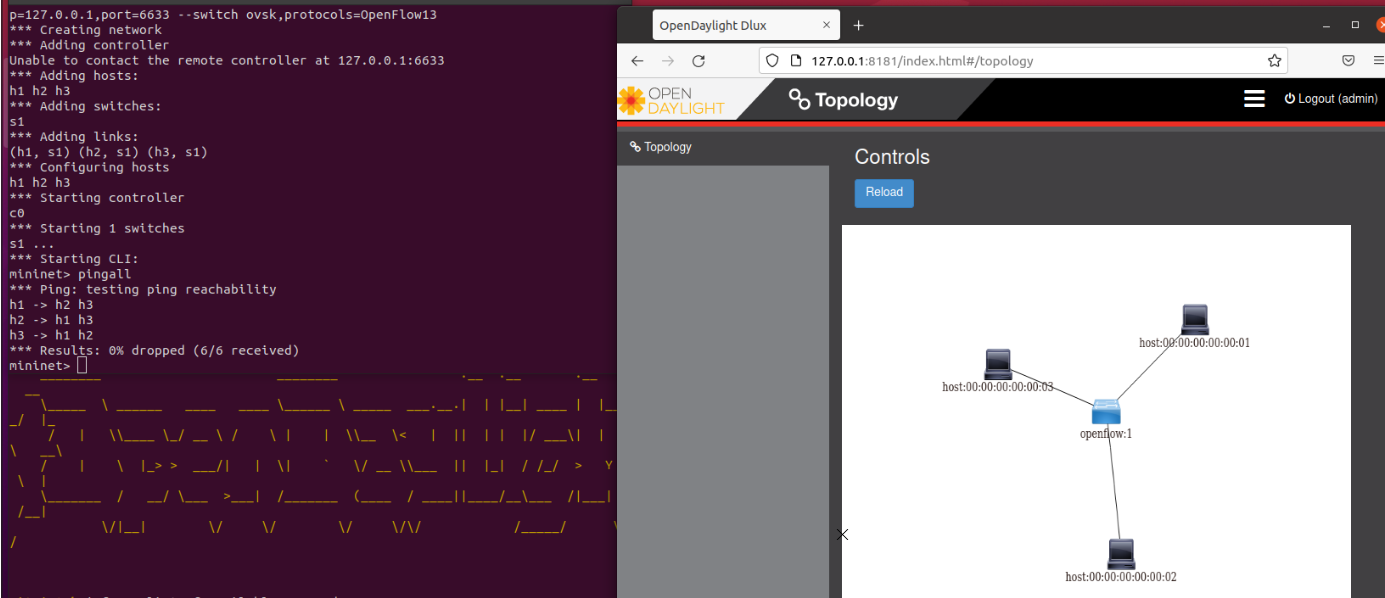Click the '0% dropped (6/6 received)' results line
The height and width of the screenshot is (598, 1385).
[154, 351]
